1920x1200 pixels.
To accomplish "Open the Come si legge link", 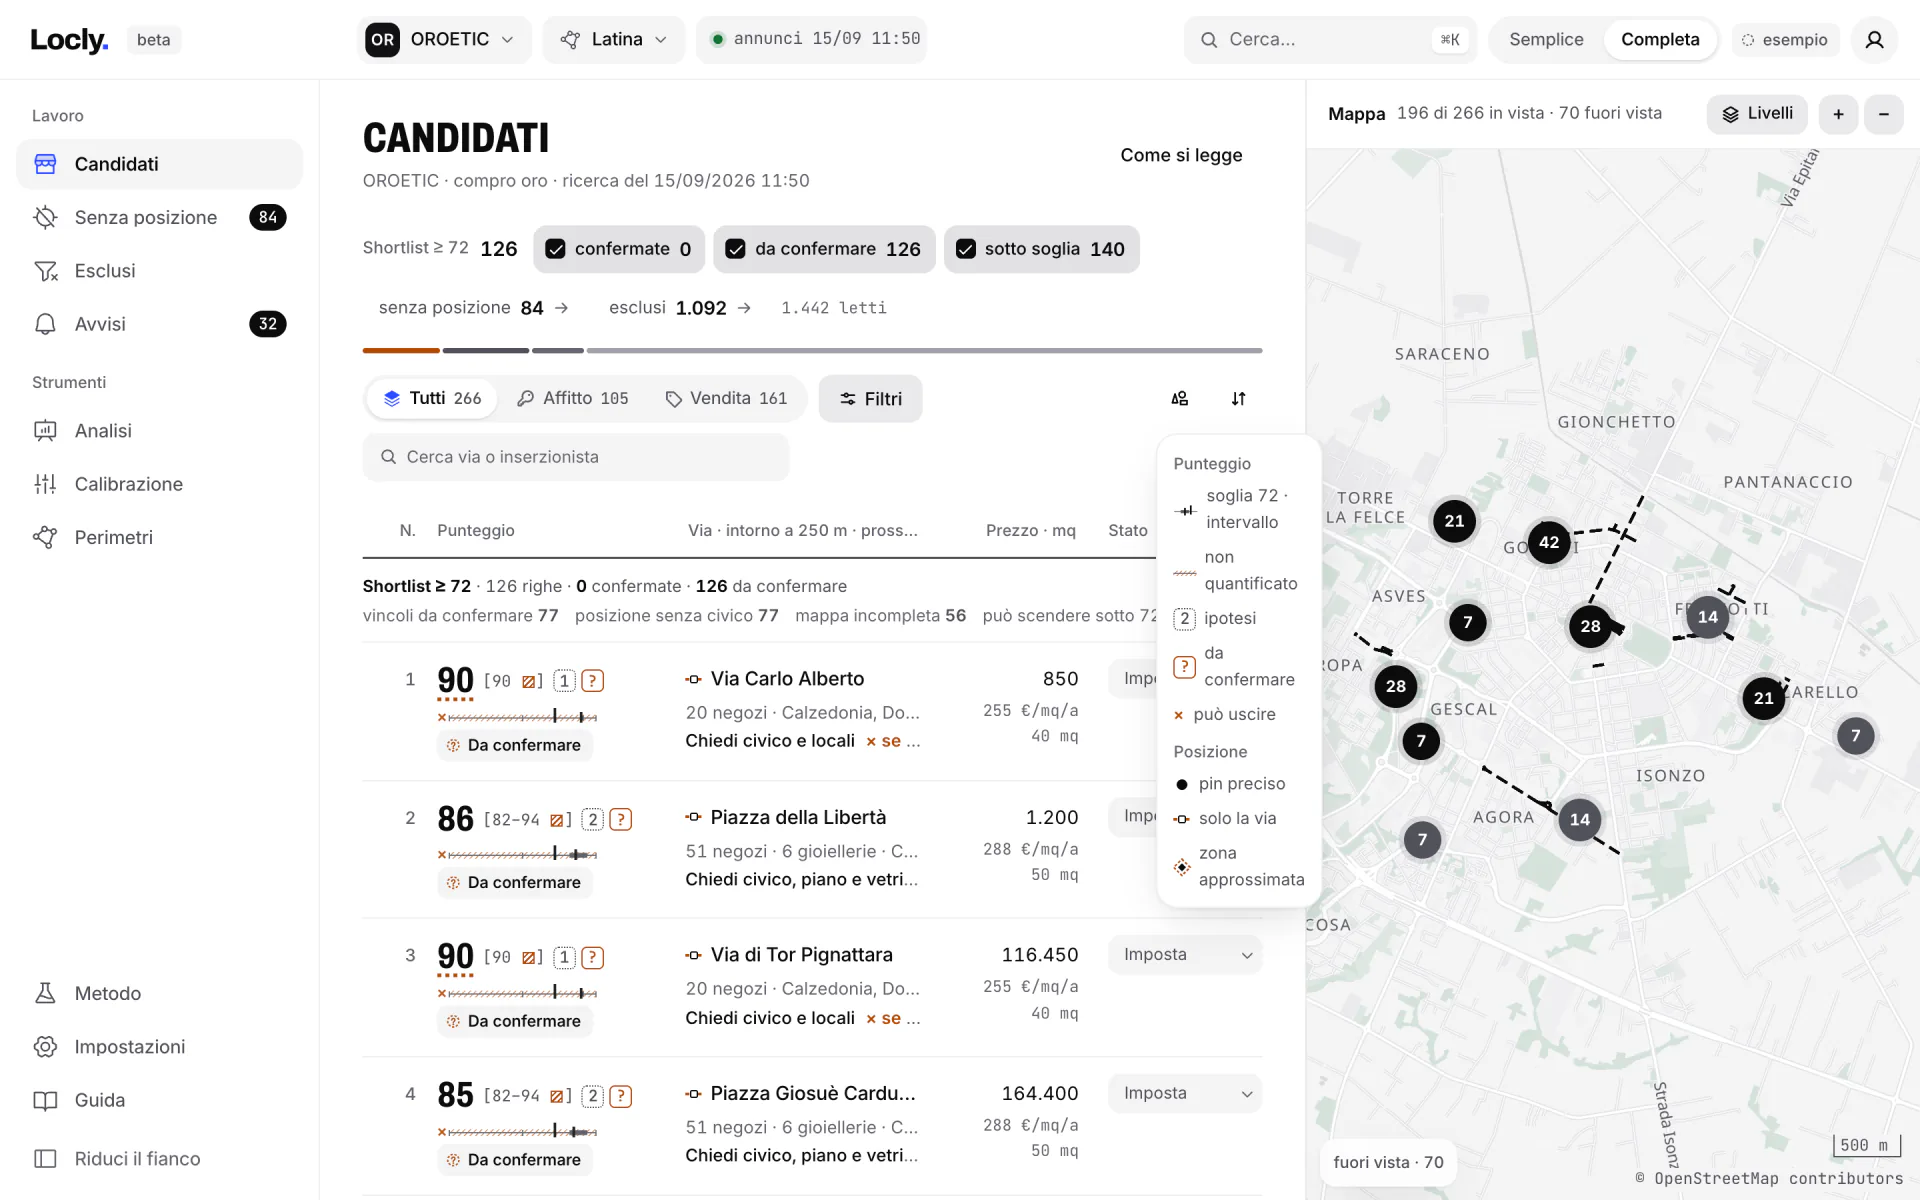I will tap(1181, 155).
